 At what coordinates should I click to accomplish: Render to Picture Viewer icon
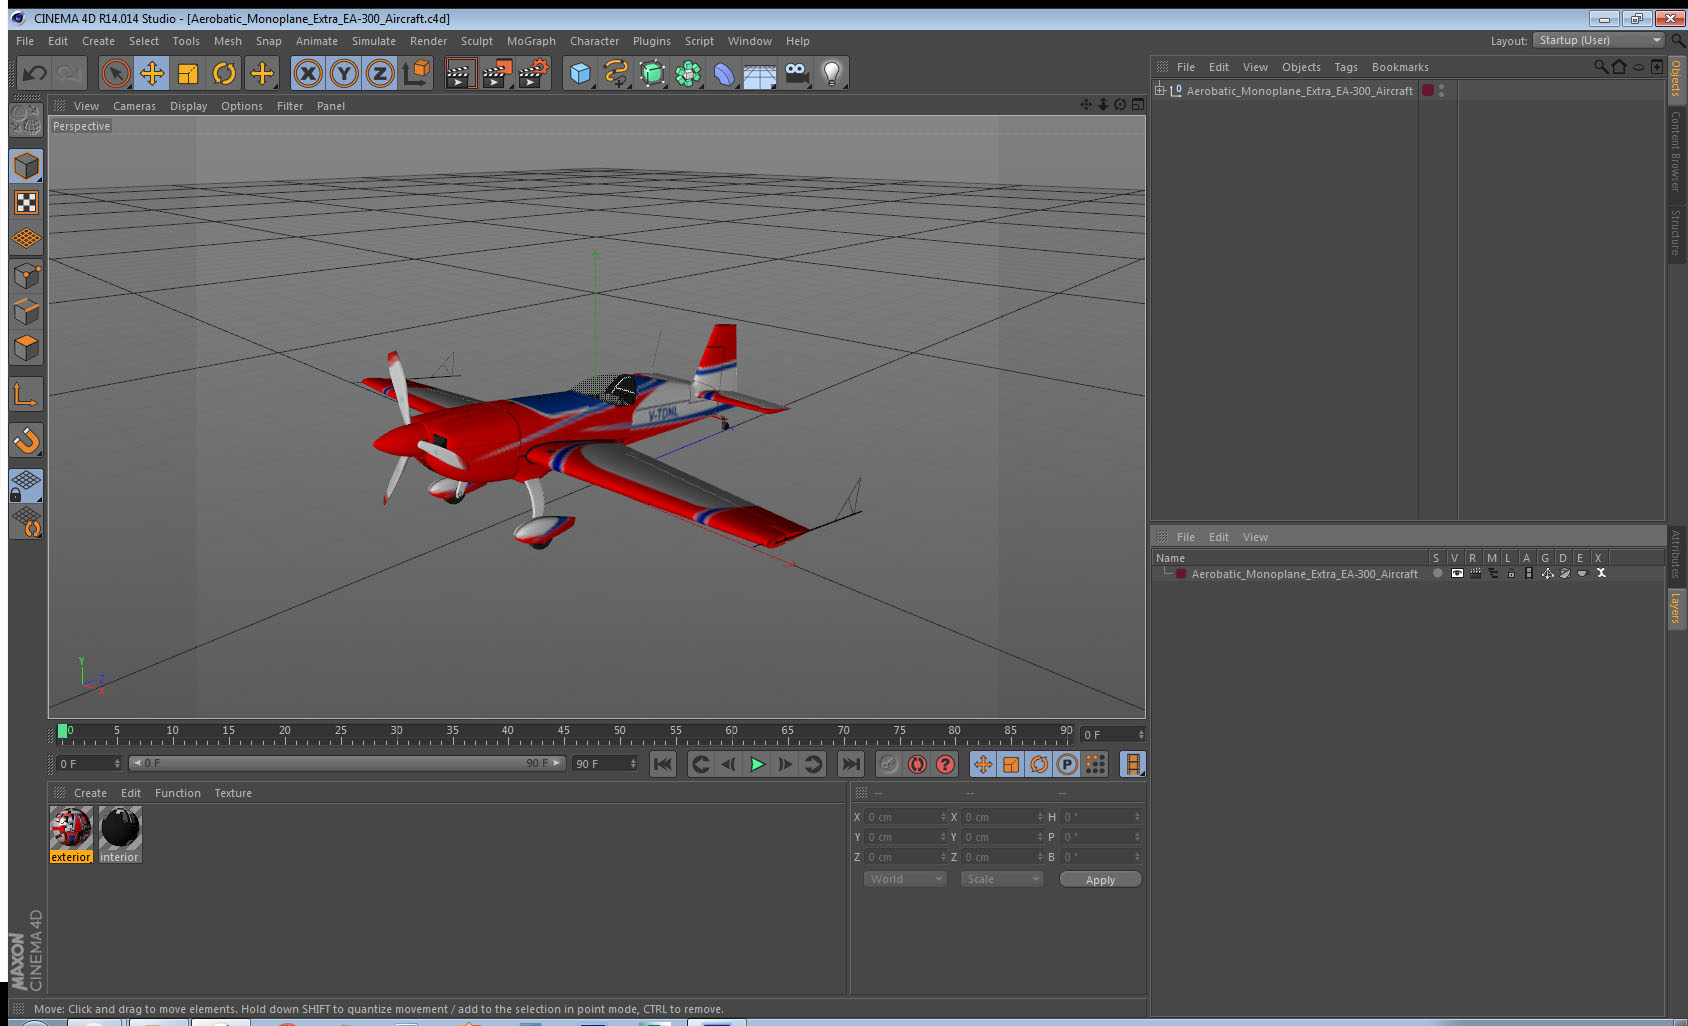tap(496, 73)
